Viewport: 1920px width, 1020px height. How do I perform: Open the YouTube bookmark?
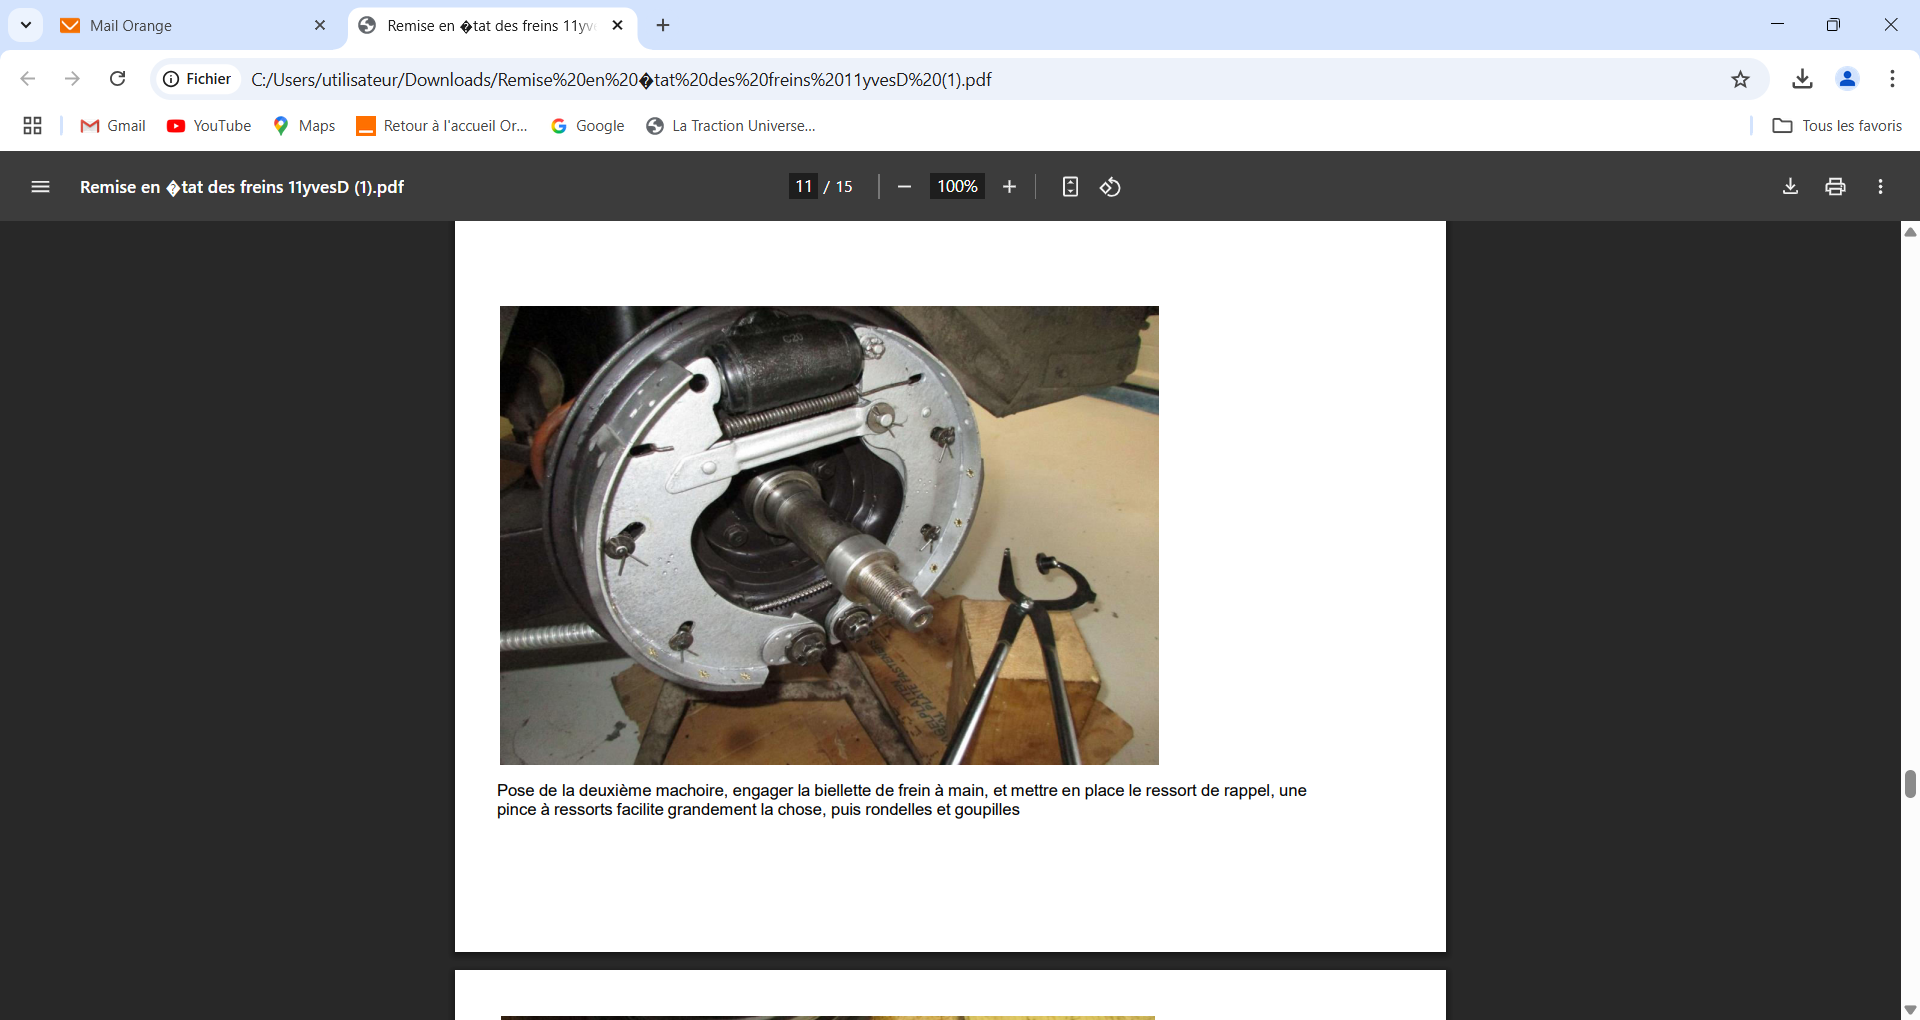coord(209,126)
